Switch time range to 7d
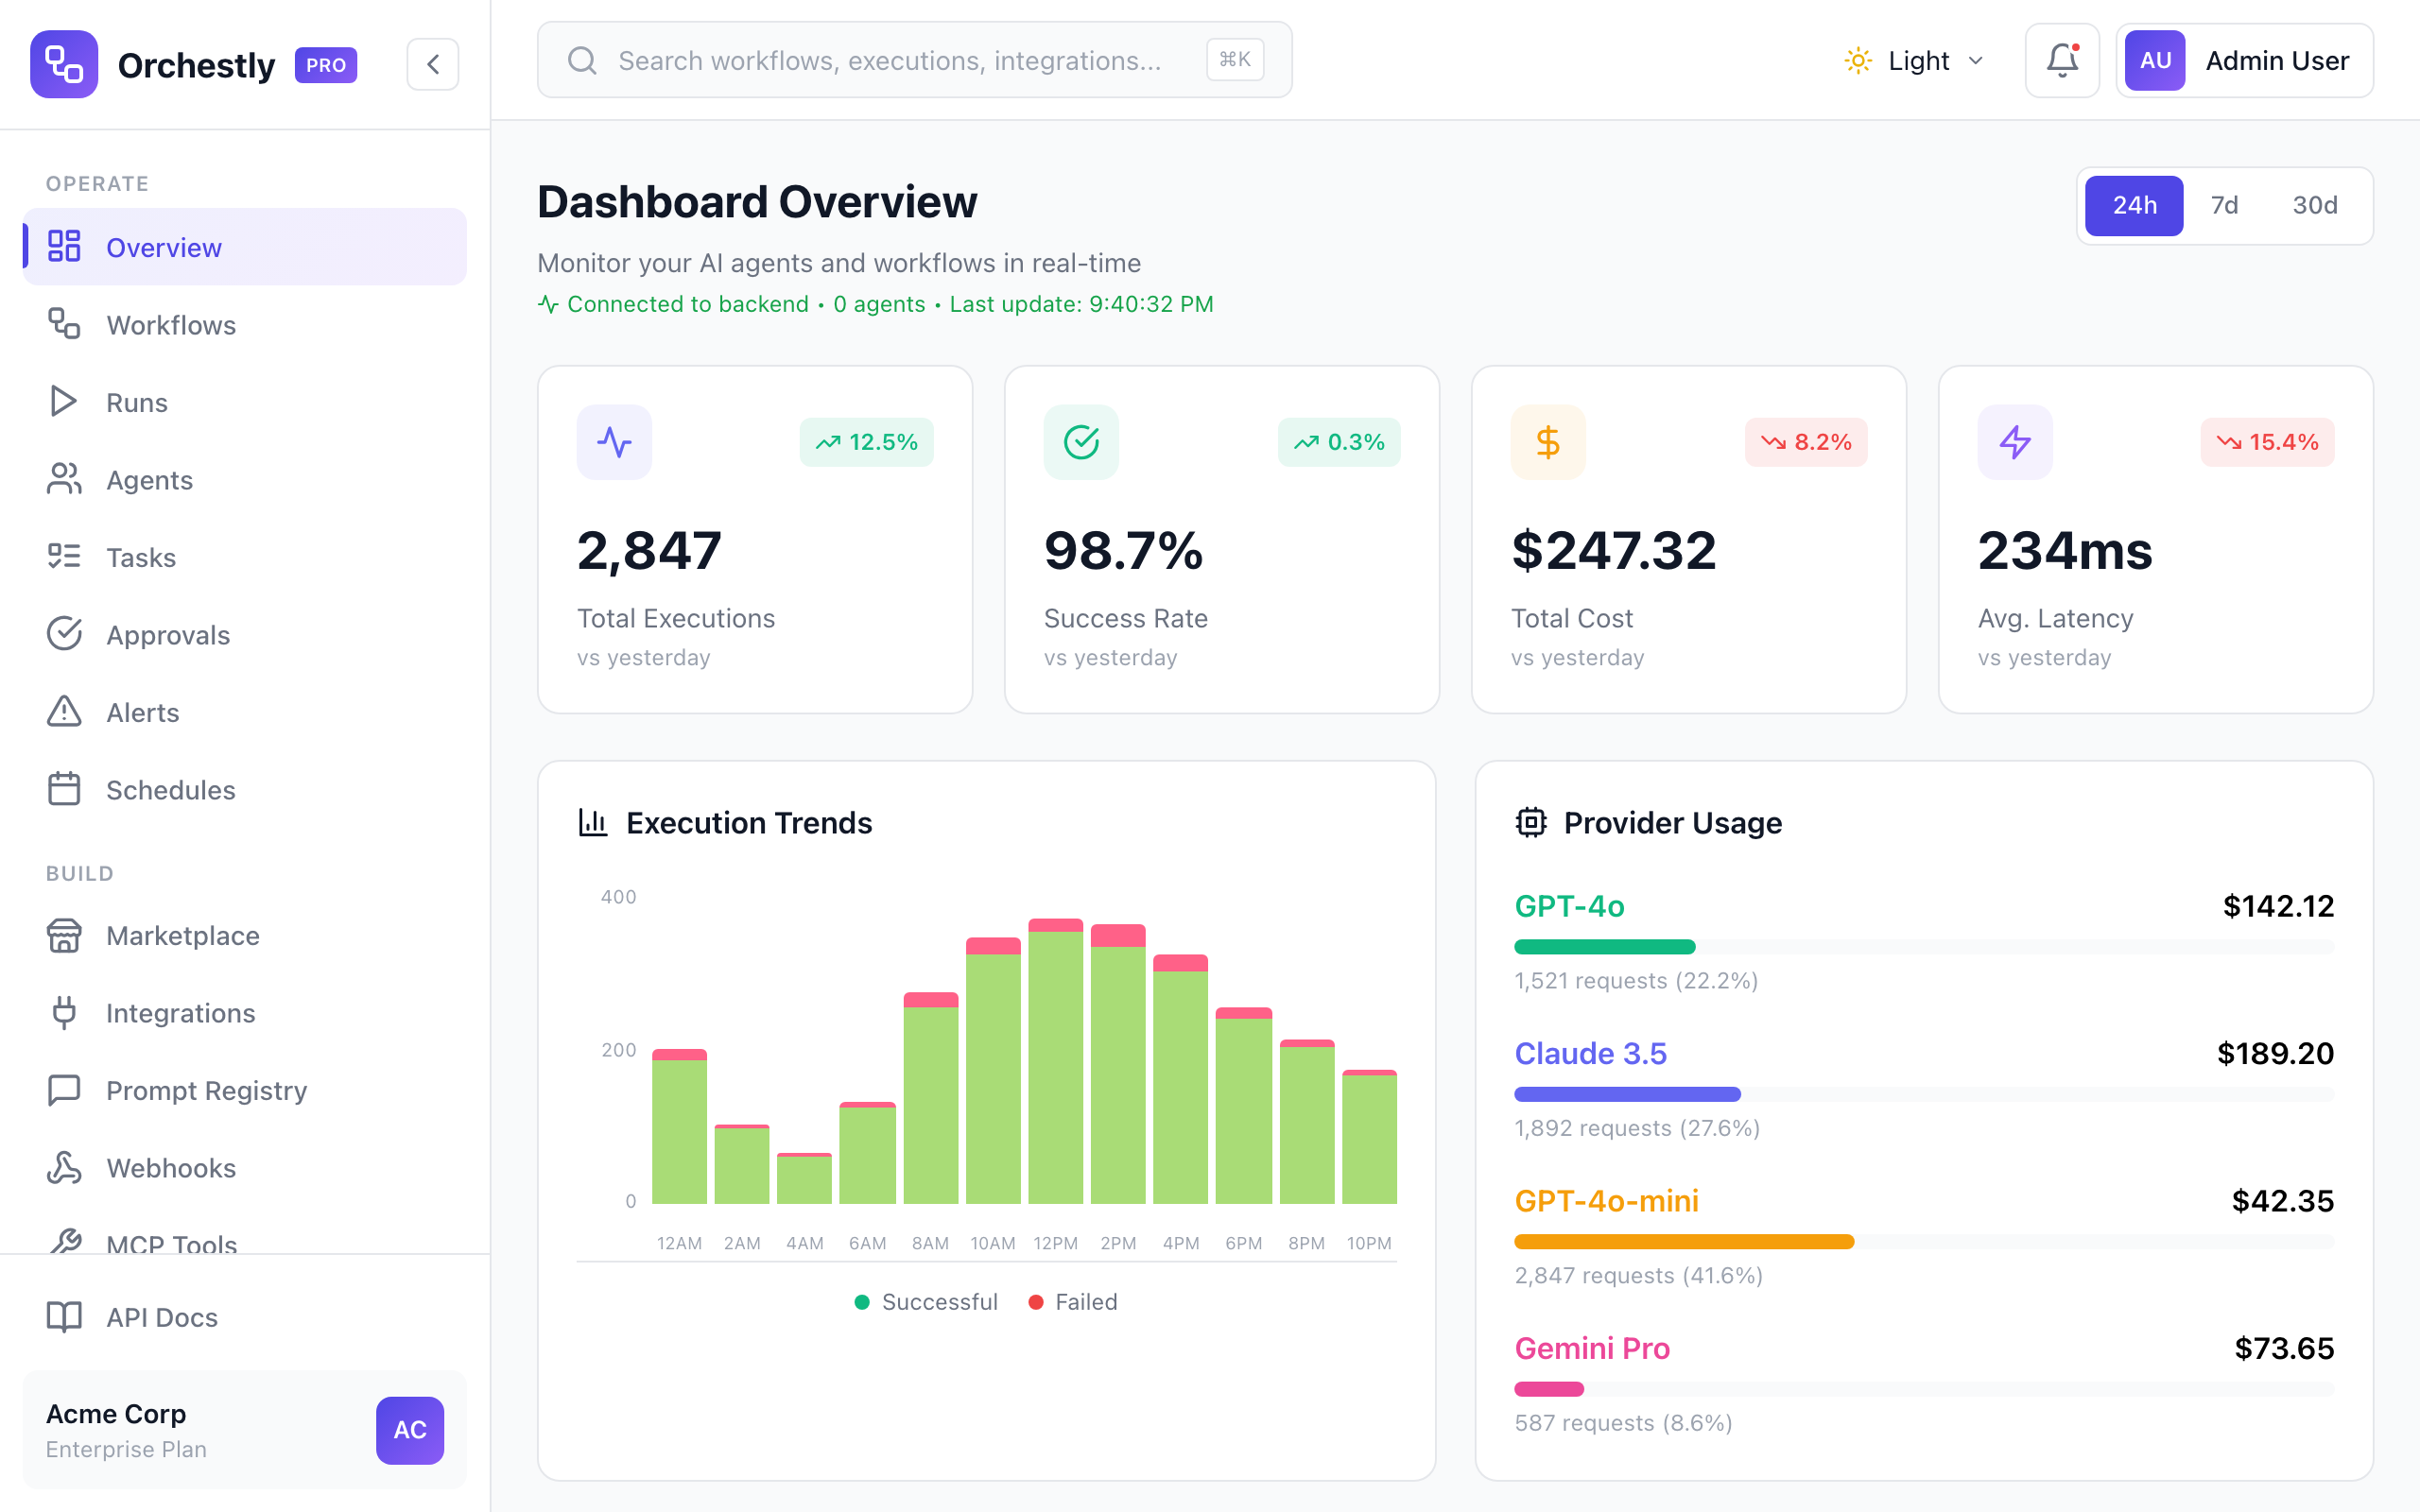The width and height of the screenshot is (2420, 1512). point(2223,205)
